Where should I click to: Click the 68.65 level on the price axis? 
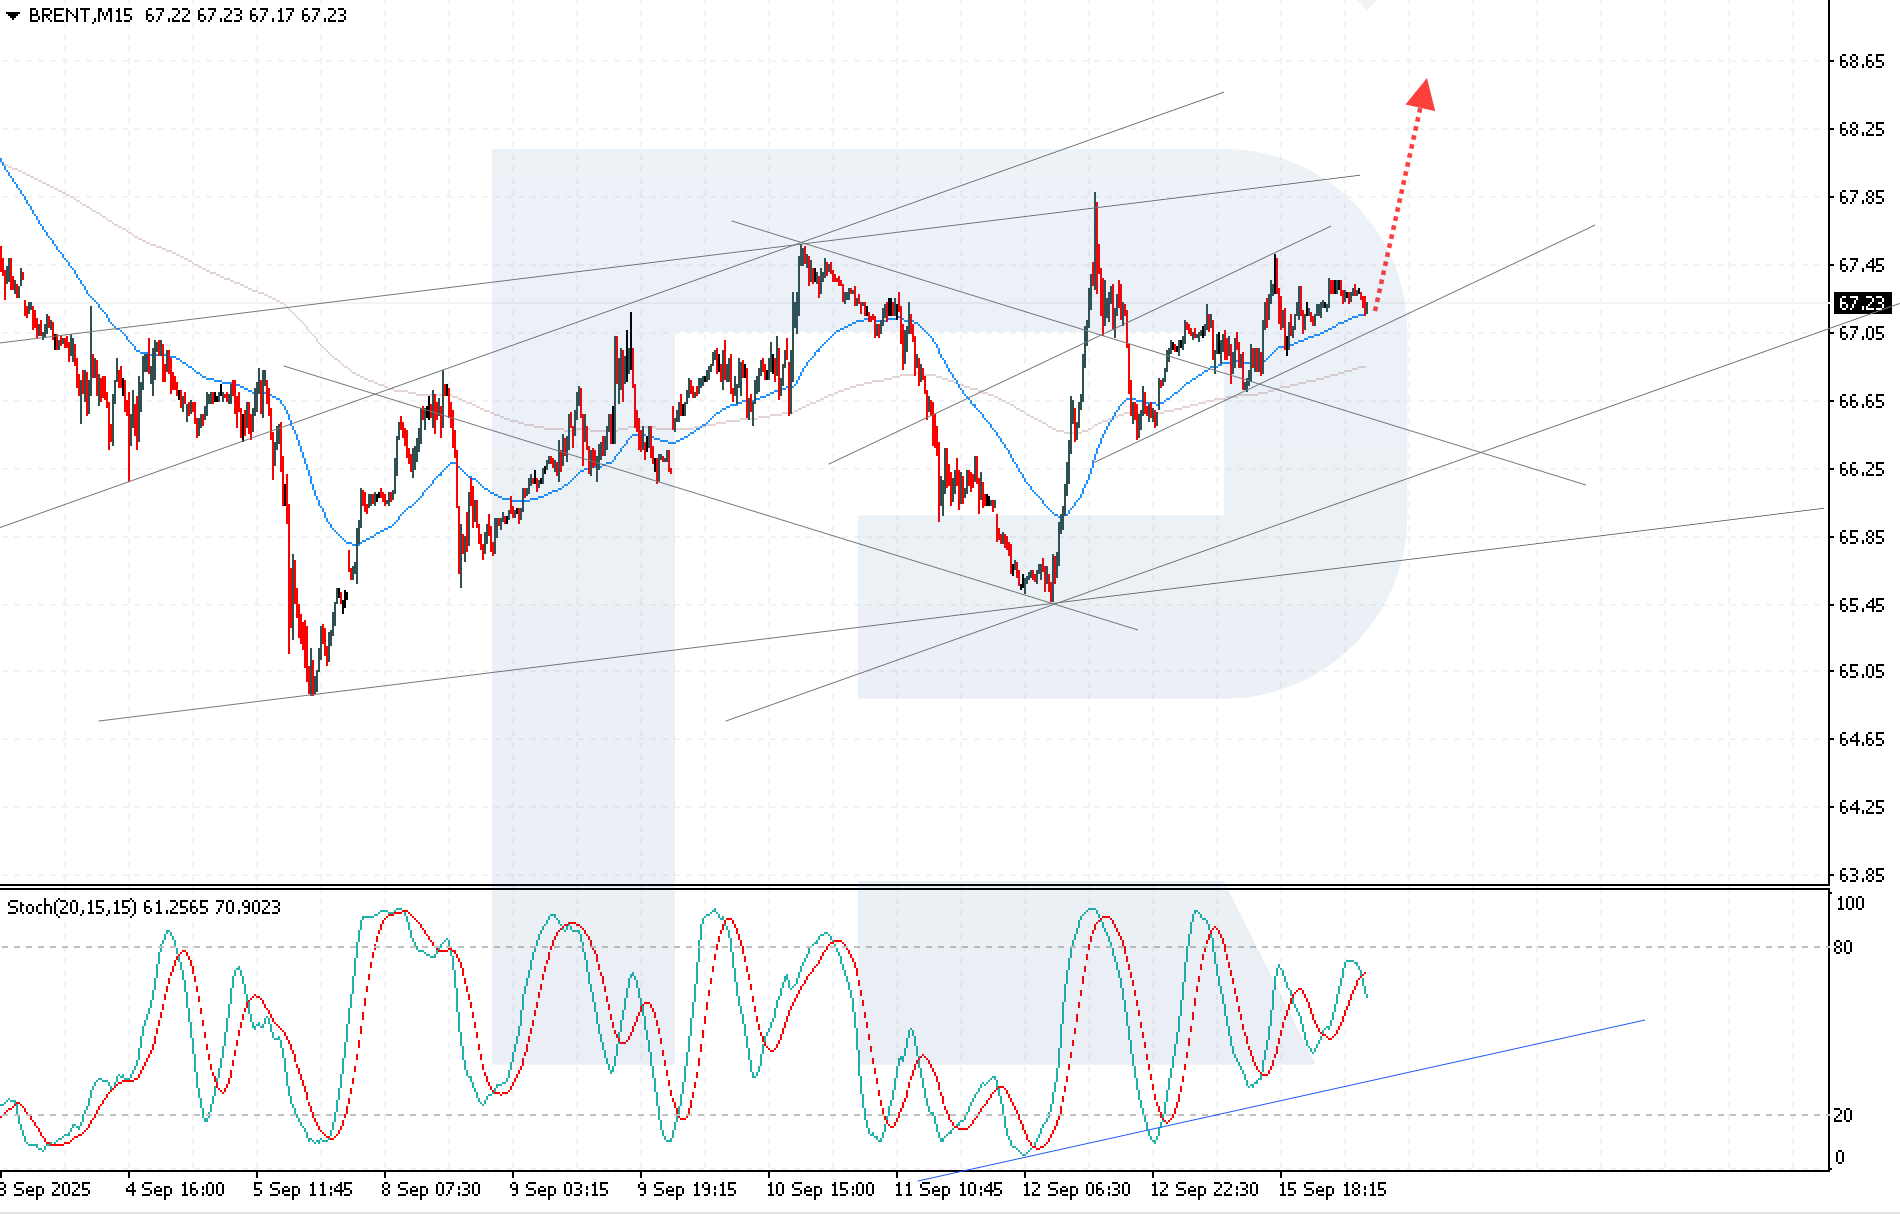(x=1861, y=62)
